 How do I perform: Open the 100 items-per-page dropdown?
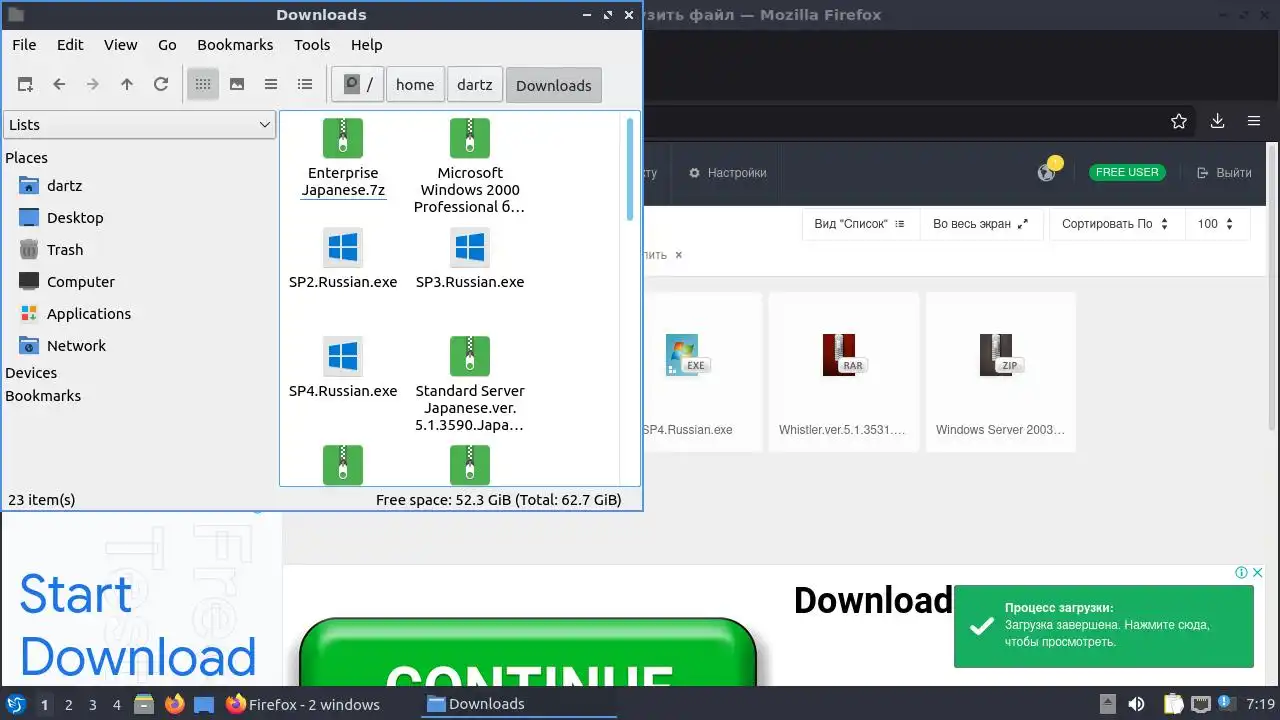[1216, 224]
